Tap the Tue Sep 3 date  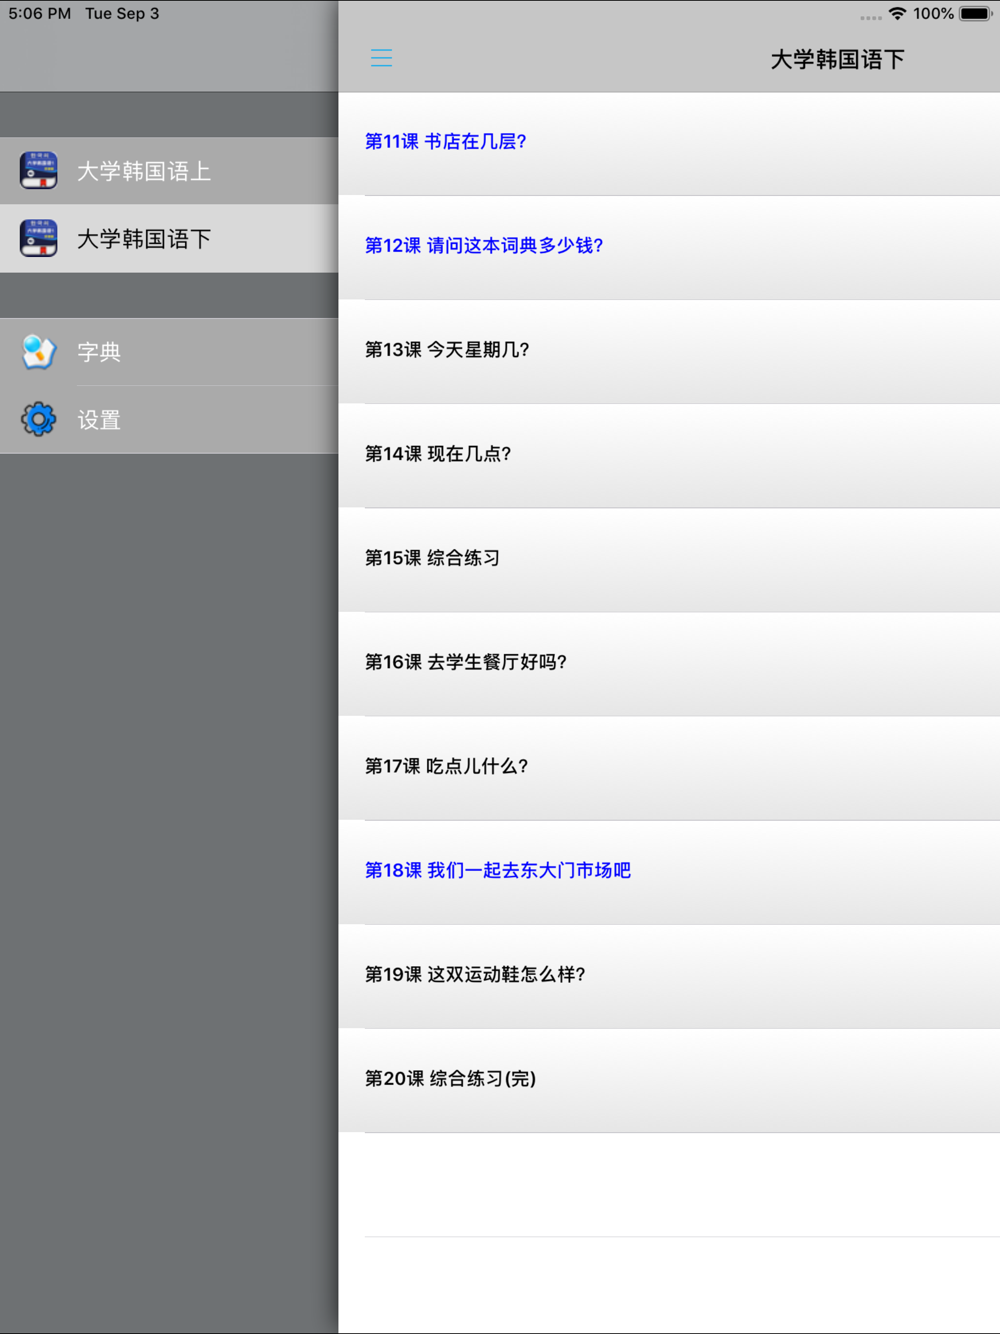(x=122, y=14)
